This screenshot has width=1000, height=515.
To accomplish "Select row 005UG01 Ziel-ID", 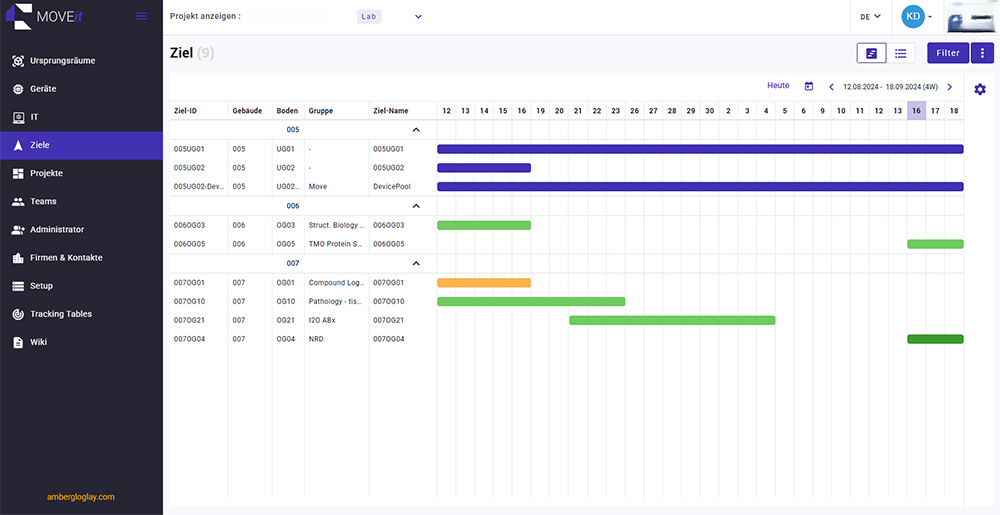I will (x=189, y=149).
